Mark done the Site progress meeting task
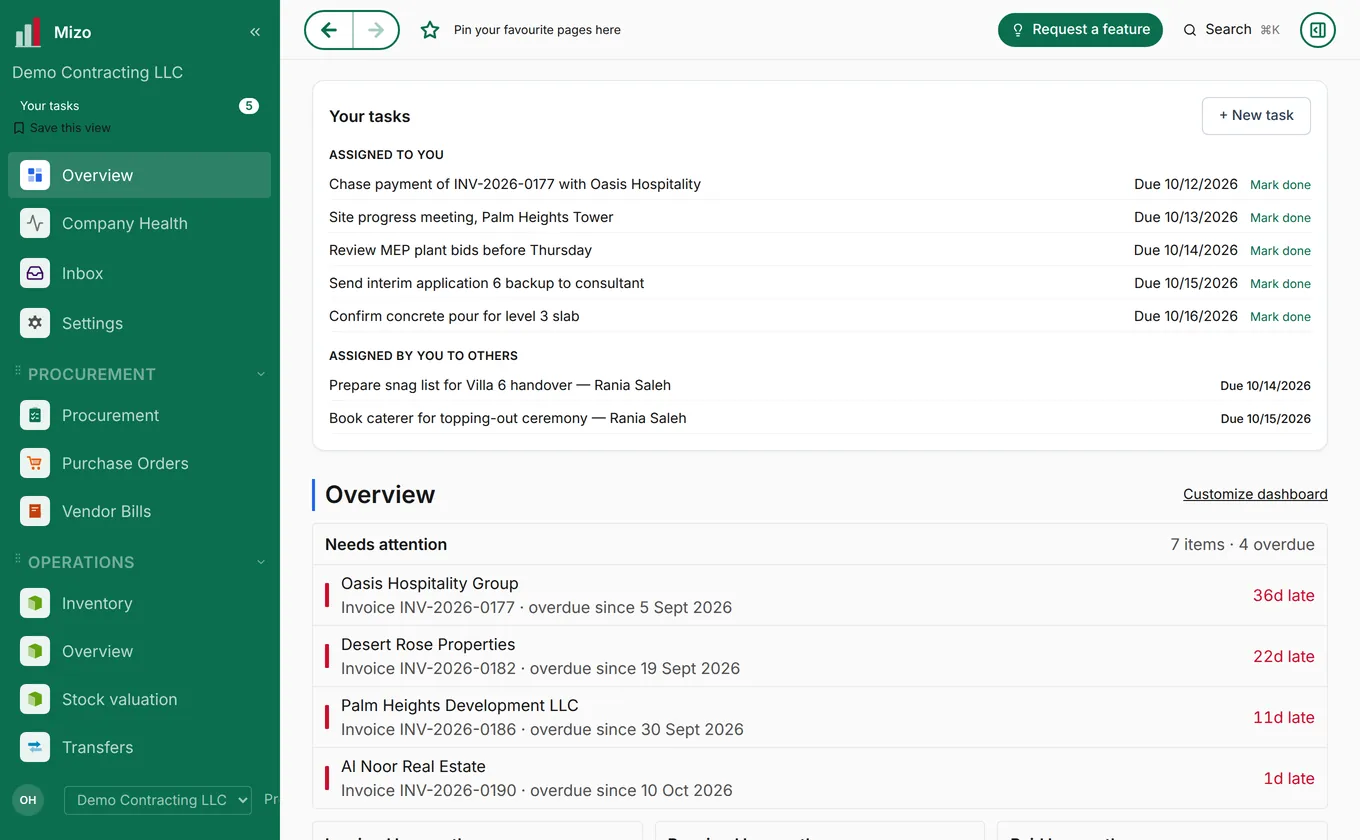1360x840 pixels. [1280, 218]
